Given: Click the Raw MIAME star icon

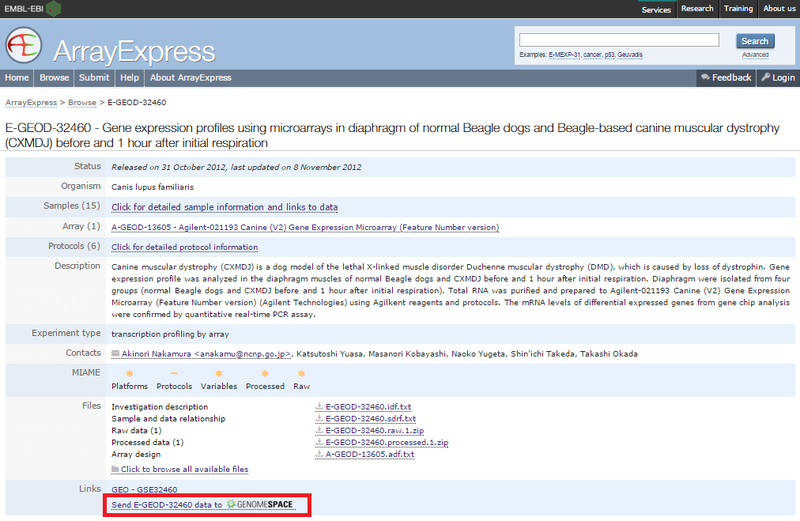Looking at the screenshot, I should [300, 372].
